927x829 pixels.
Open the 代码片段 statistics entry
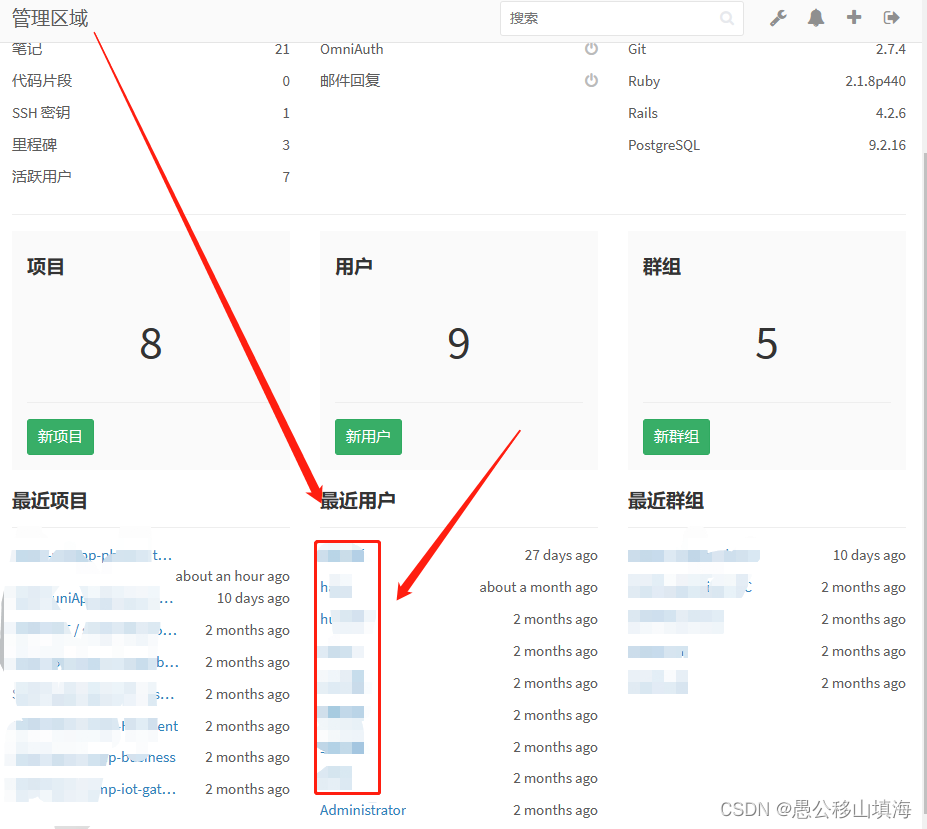[40, 80]
